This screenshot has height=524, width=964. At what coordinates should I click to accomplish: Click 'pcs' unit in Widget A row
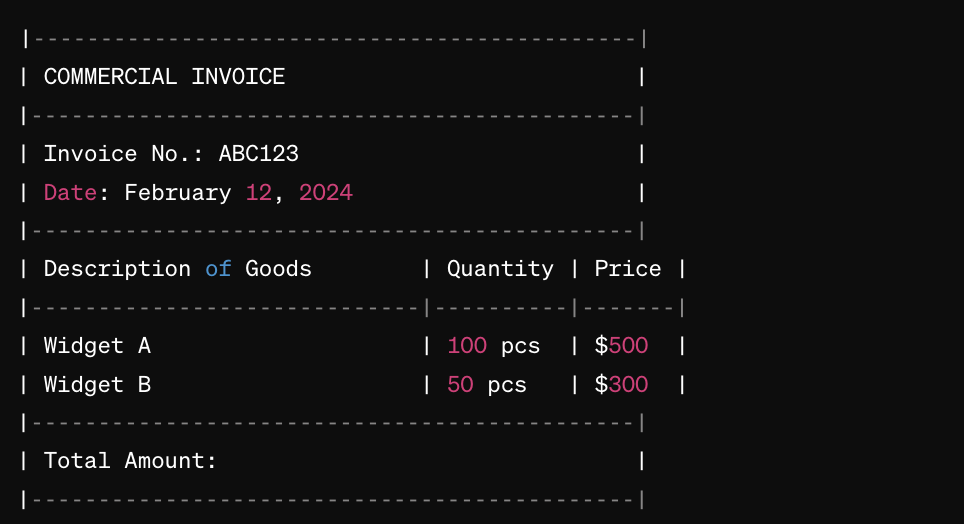point(520,347)
